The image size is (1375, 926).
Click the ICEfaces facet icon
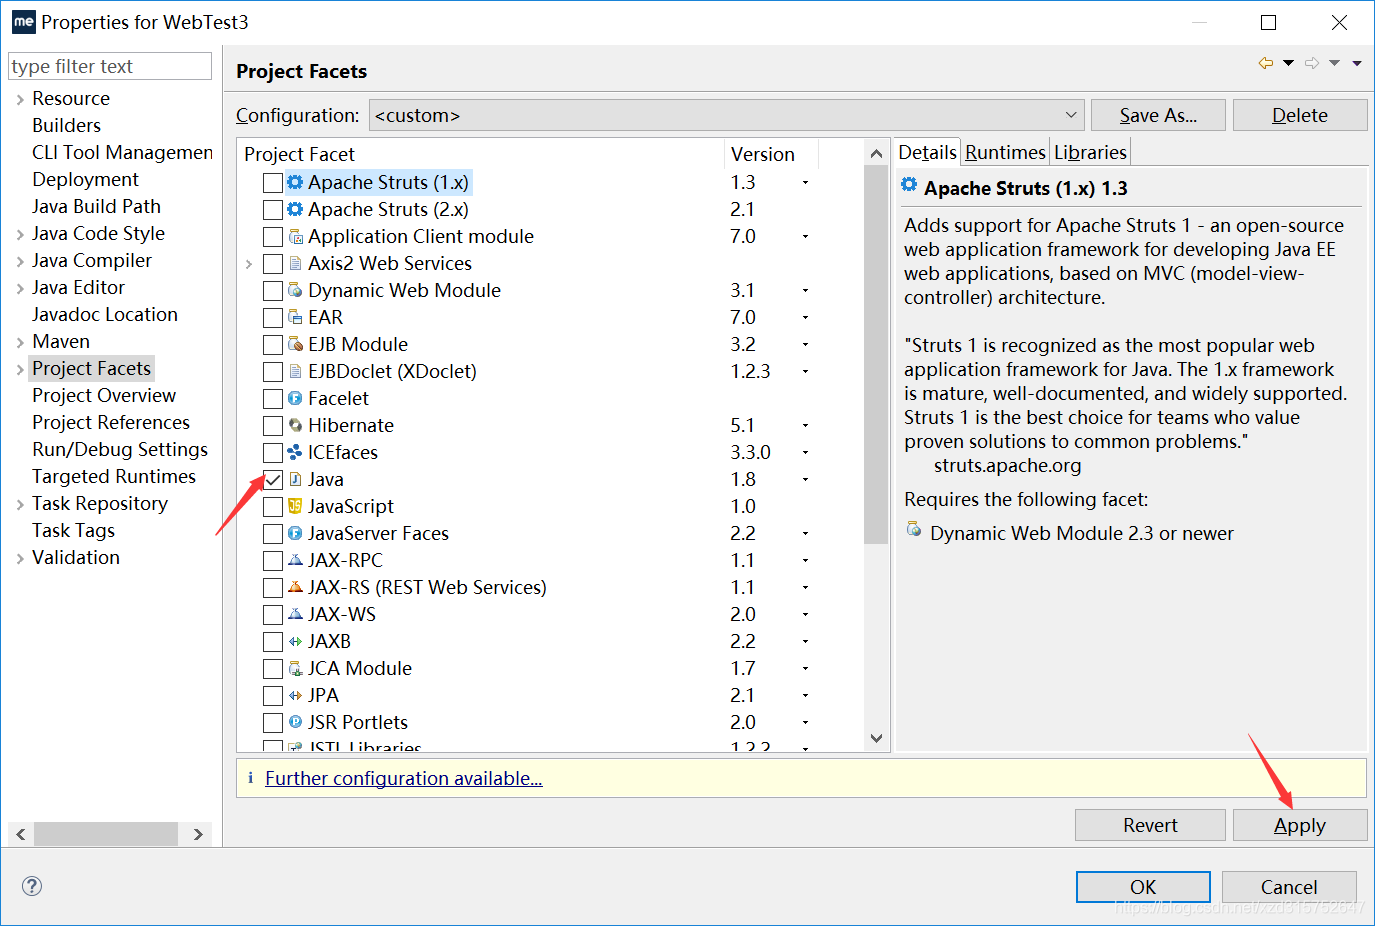click(295, 452)
